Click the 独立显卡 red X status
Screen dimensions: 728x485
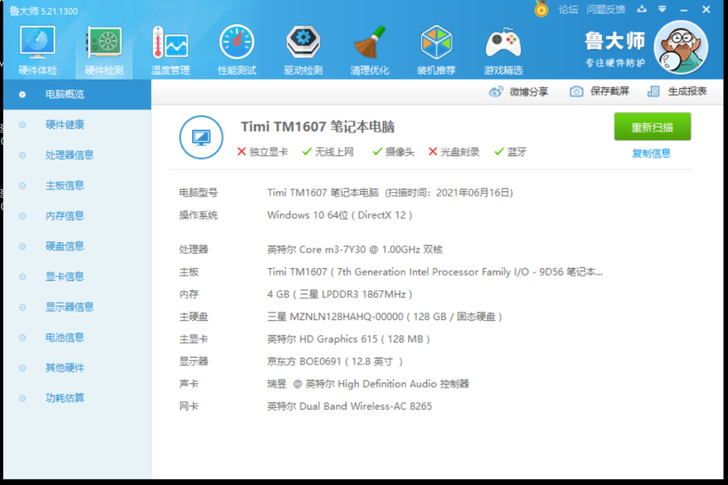(262, 152)
